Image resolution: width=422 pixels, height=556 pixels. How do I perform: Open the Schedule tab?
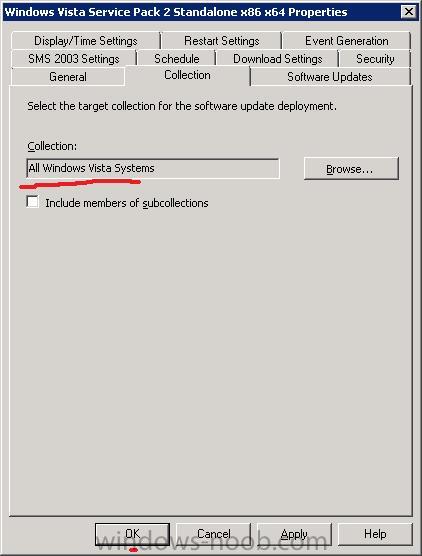tap(177, 59)
